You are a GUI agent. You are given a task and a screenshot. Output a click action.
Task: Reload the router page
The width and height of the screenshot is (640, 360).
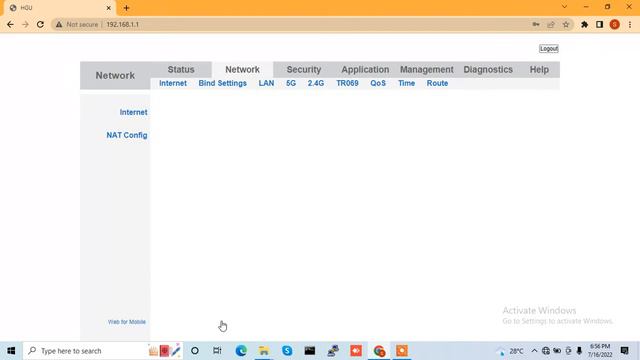click(40, 24)
